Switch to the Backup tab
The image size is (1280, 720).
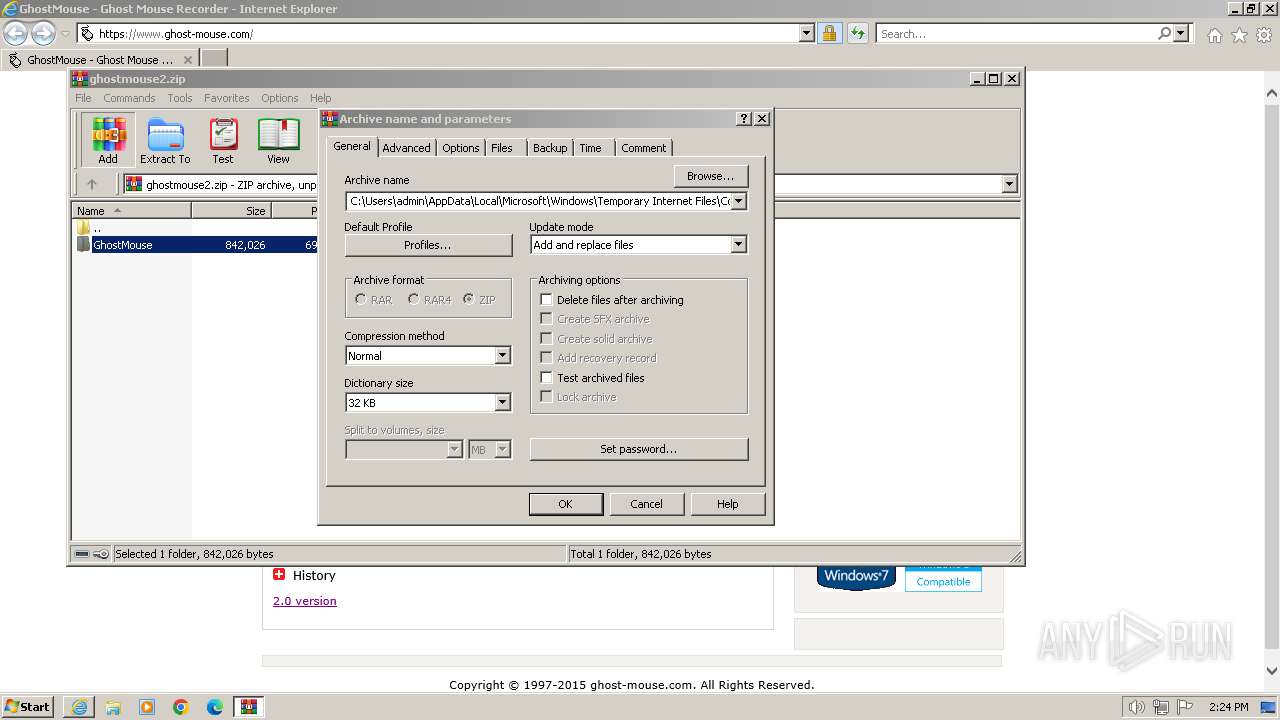coord(550,148)
